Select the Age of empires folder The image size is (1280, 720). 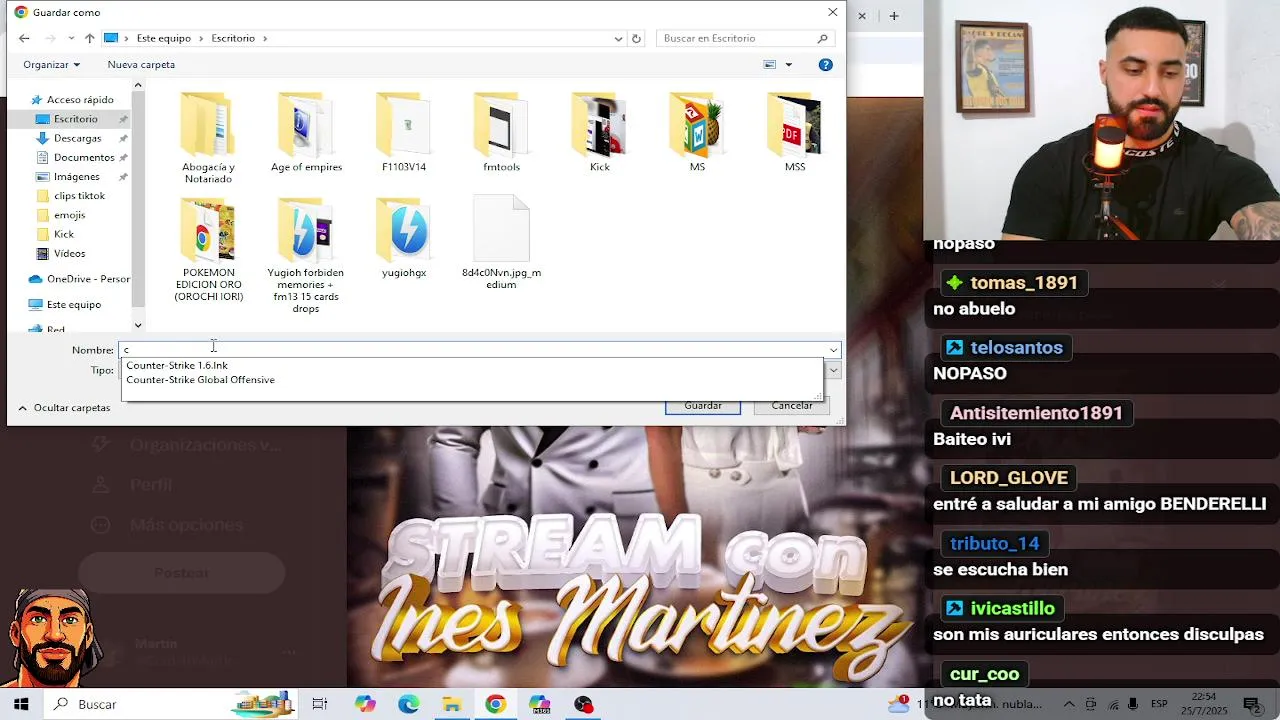coord(306,132)
